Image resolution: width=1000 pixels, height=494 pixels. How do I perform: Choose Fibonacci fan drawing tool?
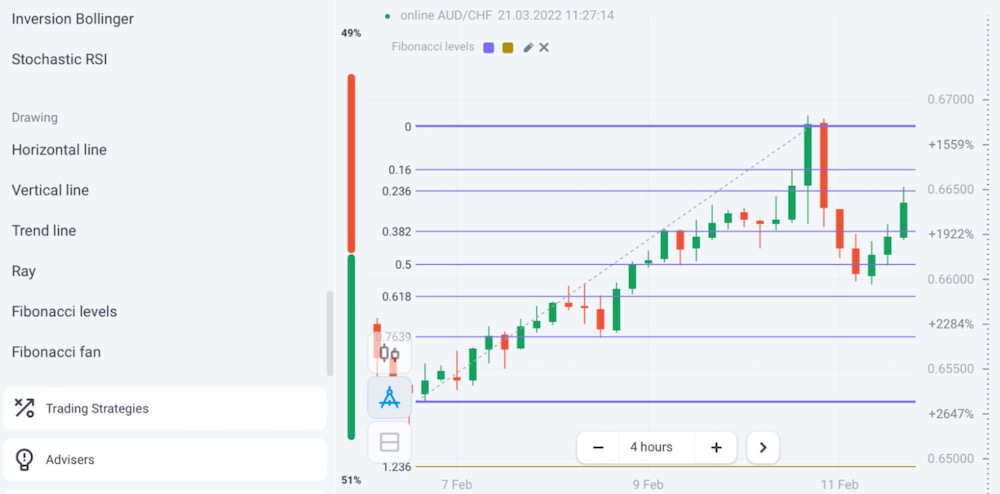click(x=56, y=352)
